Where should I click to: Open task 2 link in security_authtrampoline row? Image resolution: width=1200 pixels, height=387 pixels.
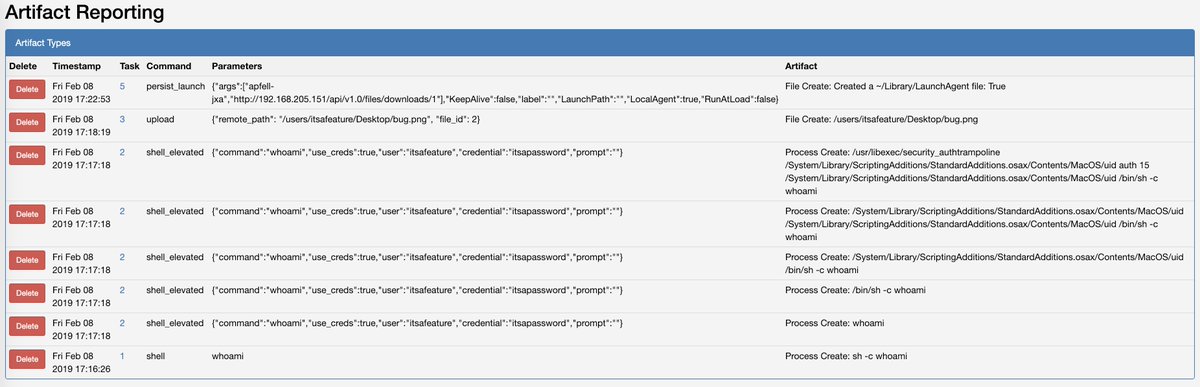coord(122,152)
